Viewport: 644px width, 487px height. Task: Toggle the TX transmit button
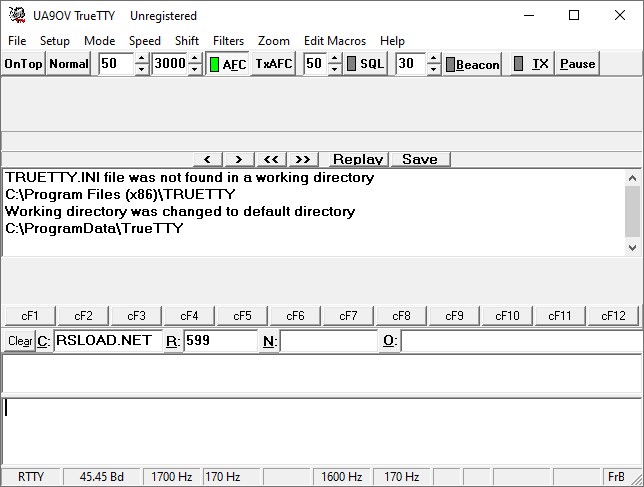pyautogui.click(x=532, y=64)
